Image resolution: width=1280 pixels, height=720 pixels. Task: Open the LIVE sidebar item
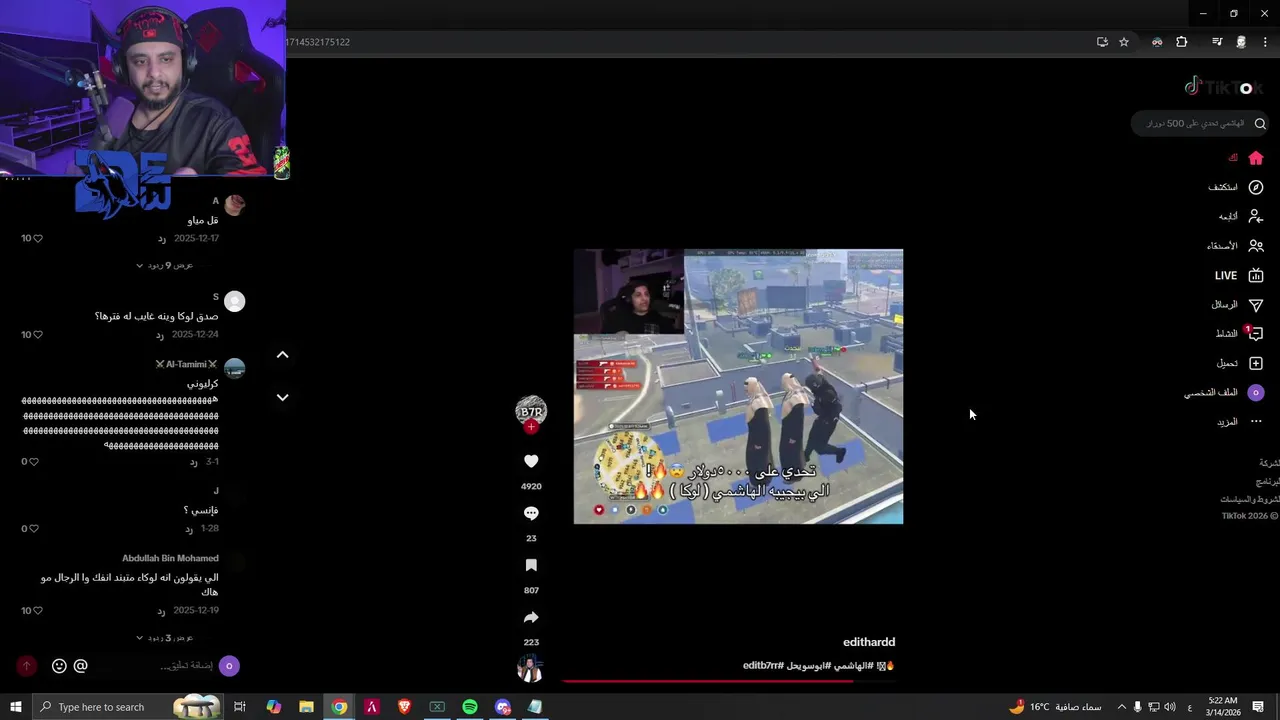[1239, 275]
